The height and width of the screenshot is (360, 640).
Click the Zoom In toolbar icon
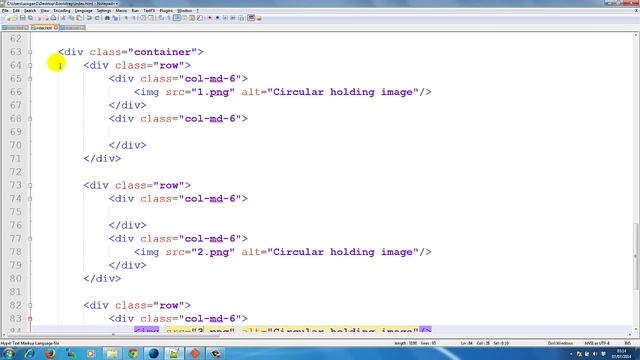click(x=125, y=18)
